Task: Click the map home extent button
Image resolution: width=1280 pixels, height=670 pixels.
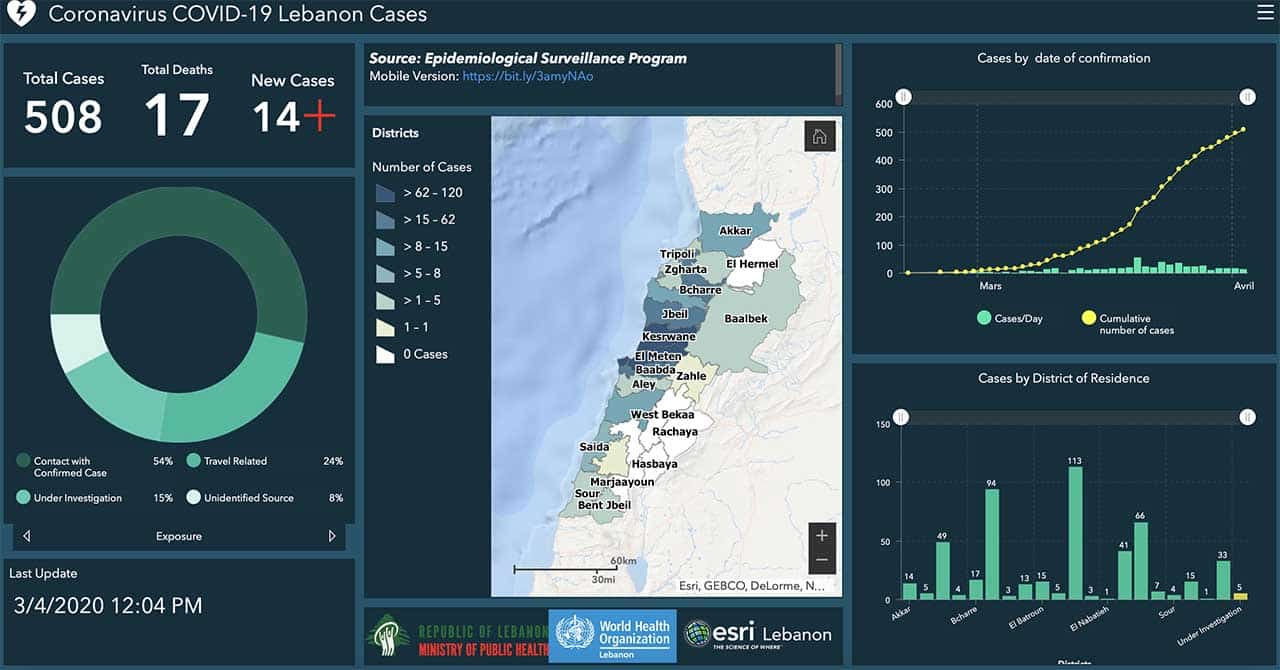Action: pos(819,137)
